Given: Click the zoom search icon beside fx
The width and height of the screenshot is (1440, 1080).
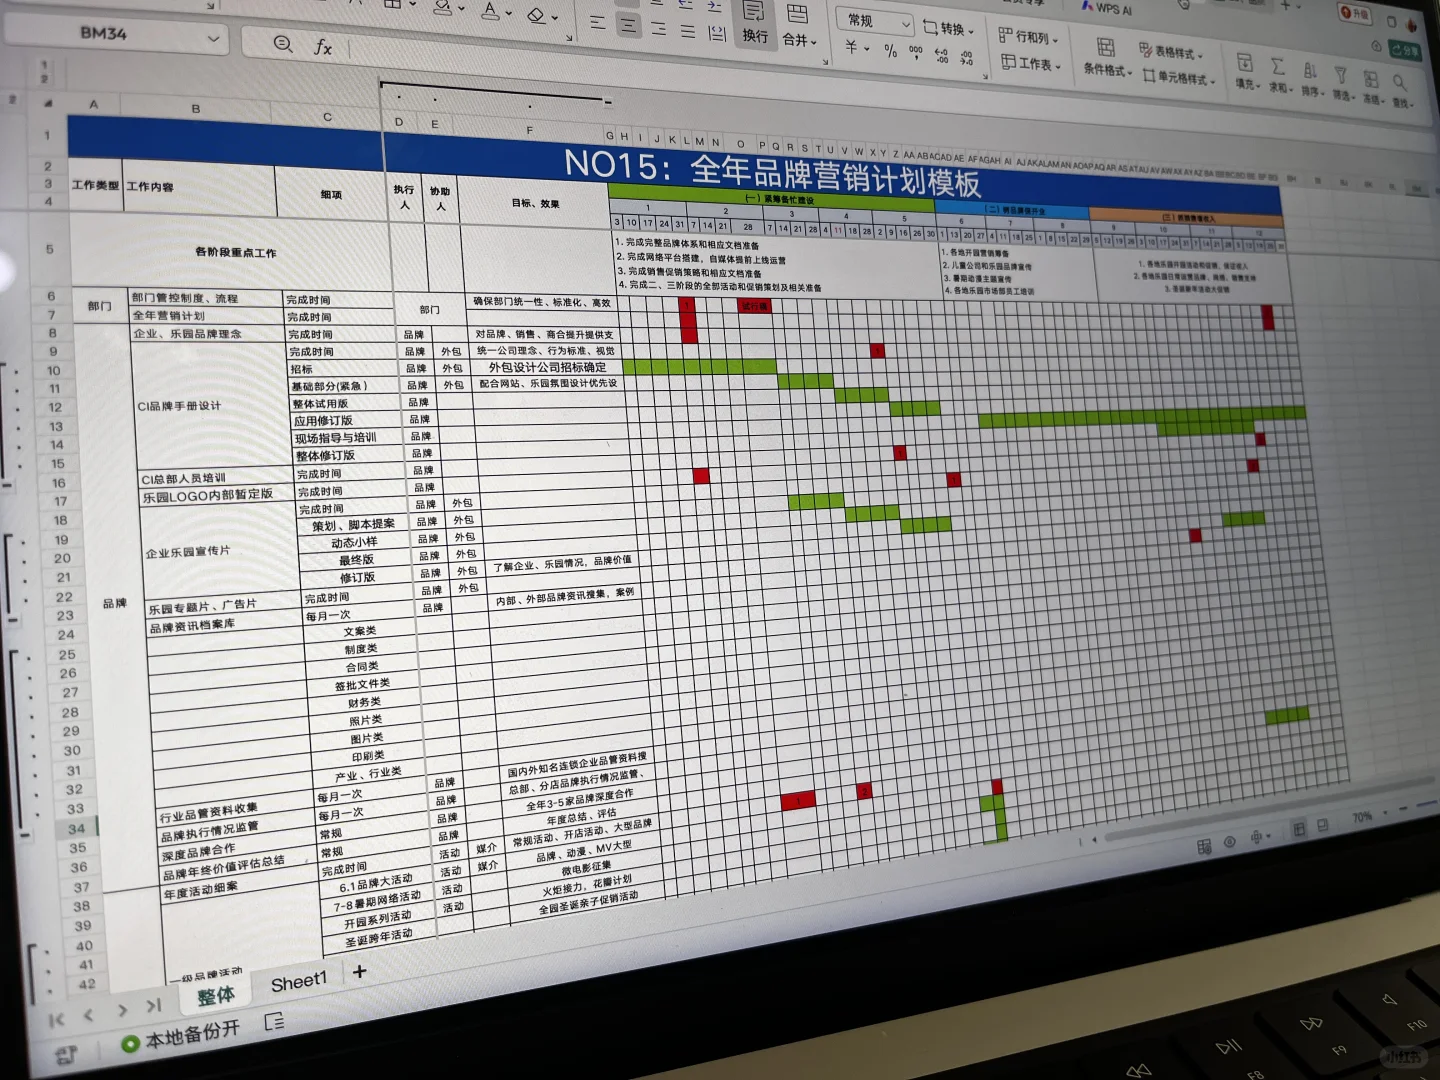Looking at the screenshot, I should coord(283,44).
